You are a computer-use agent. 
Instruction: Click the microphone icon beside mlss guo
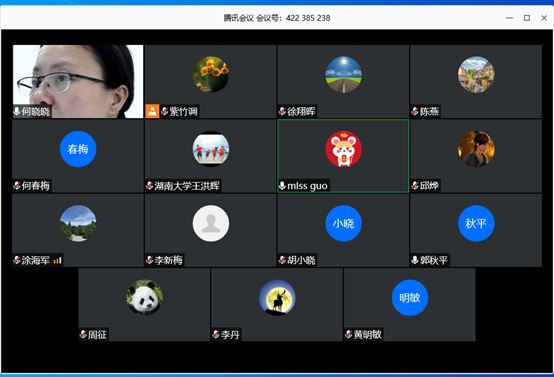pos(282,185)
